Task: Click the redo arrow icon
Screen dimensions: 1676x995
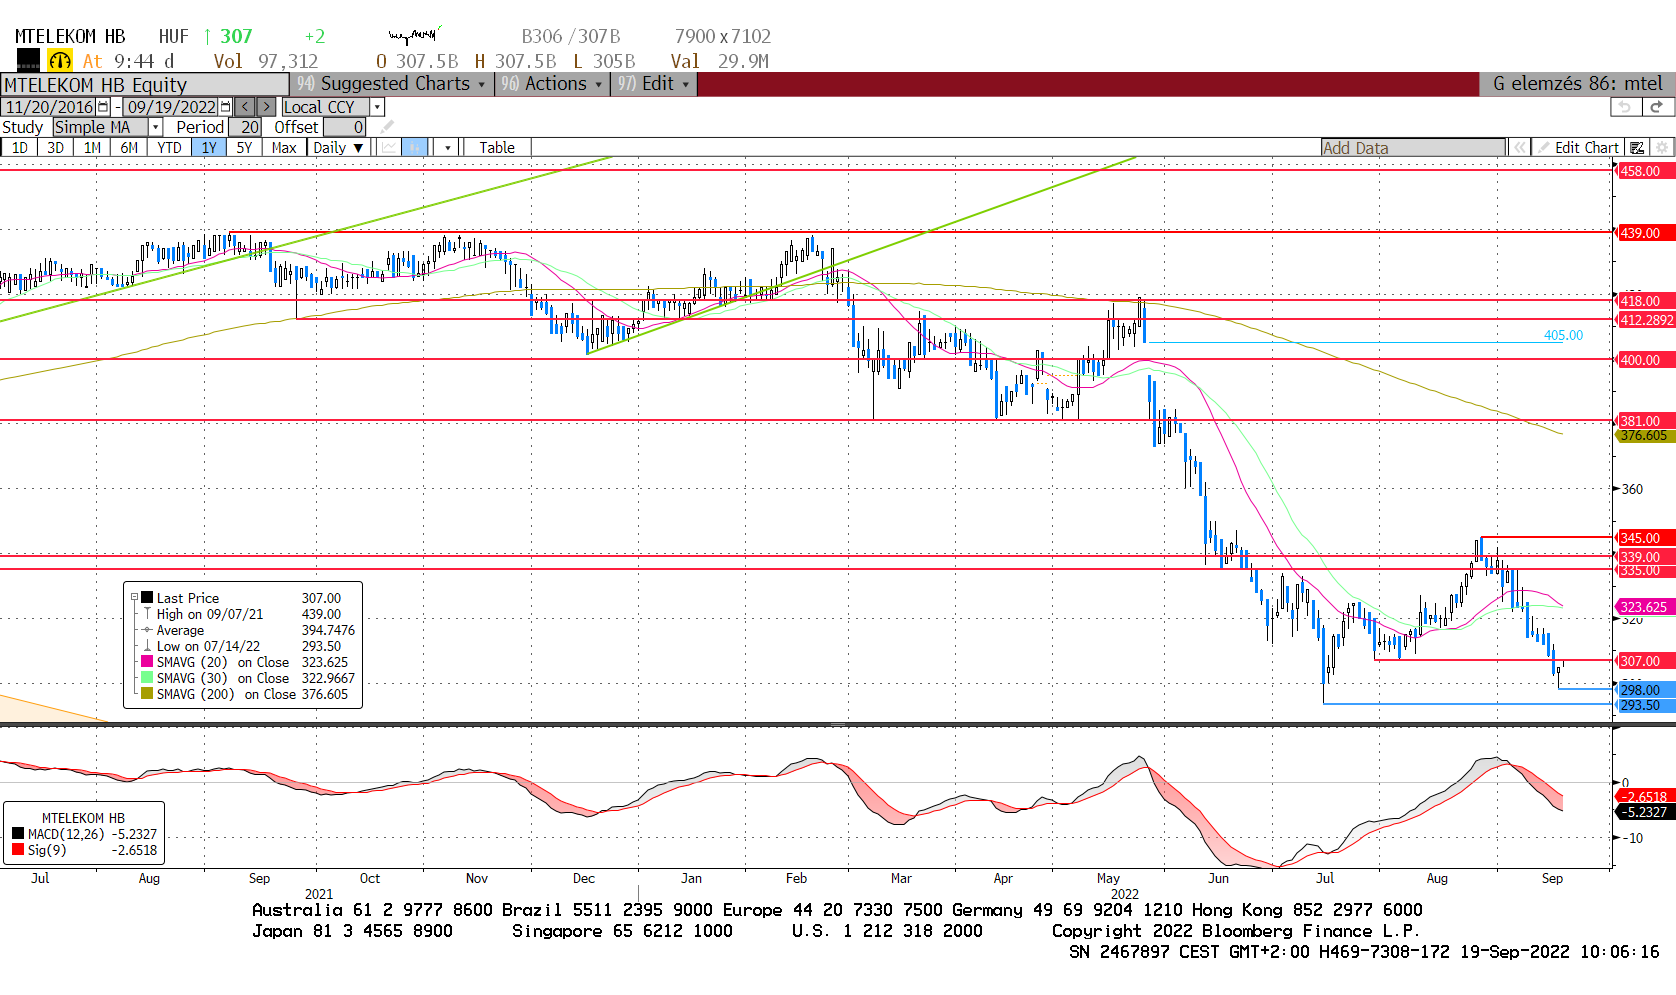Action: (x=1657, y=107)
